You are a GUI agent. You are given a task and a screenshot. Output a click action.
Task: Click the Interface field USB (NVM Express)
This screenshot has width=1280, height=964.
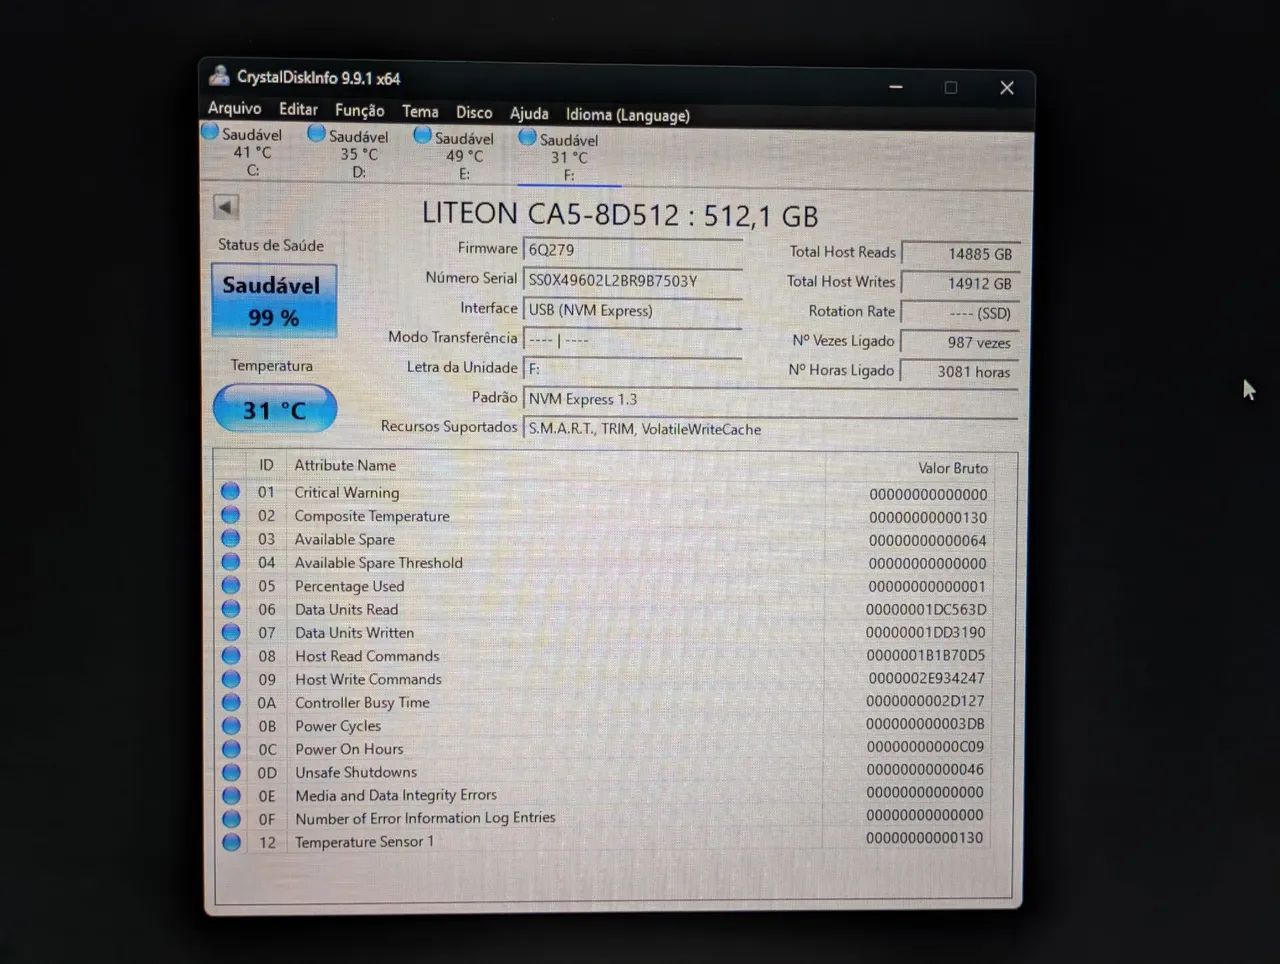(633, 310)
